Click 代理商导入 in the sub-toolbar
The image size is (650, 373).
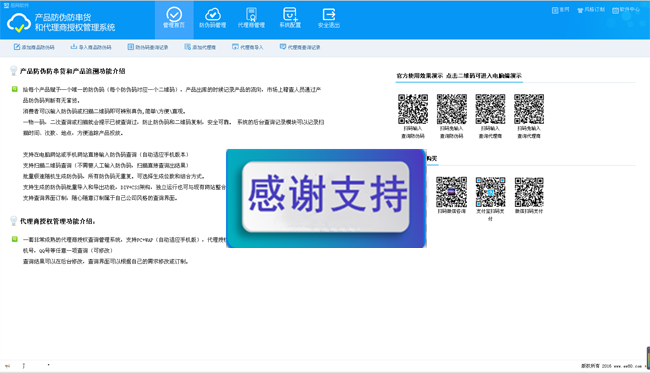pyautogui.click(x=247, y=47)
